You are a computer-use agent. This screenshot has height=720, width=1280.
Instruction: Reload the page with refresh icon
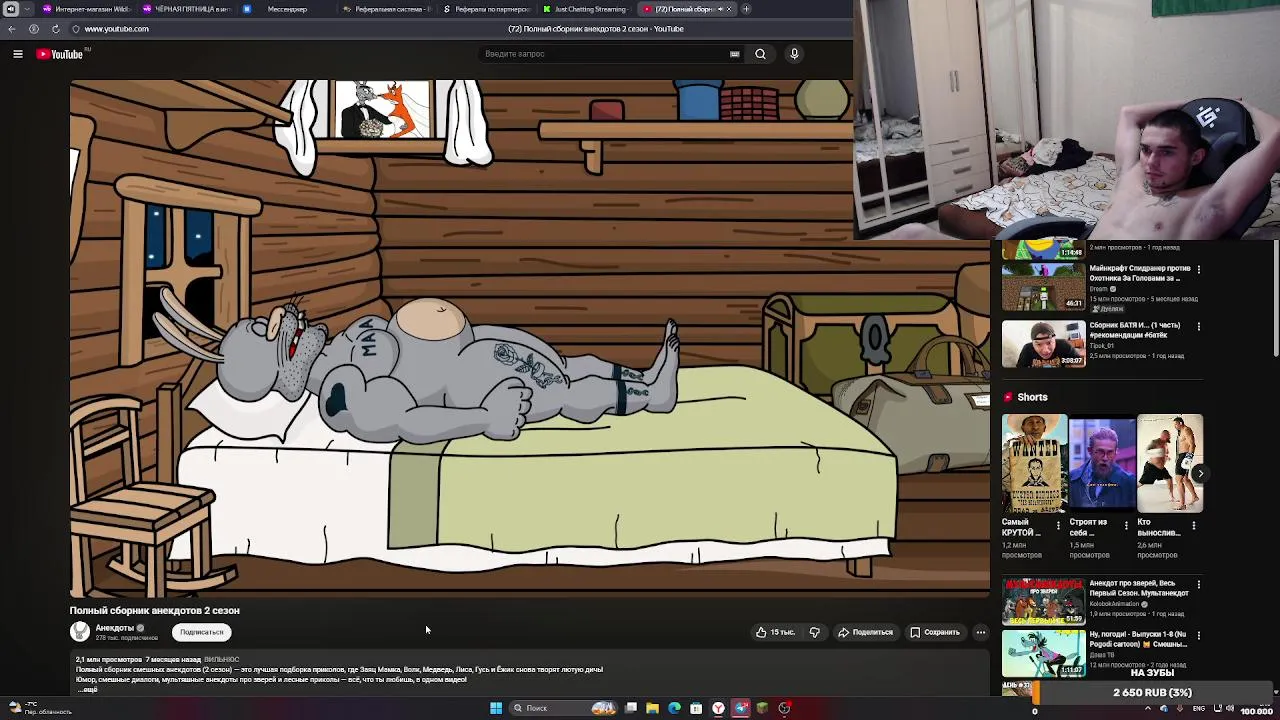55,29
